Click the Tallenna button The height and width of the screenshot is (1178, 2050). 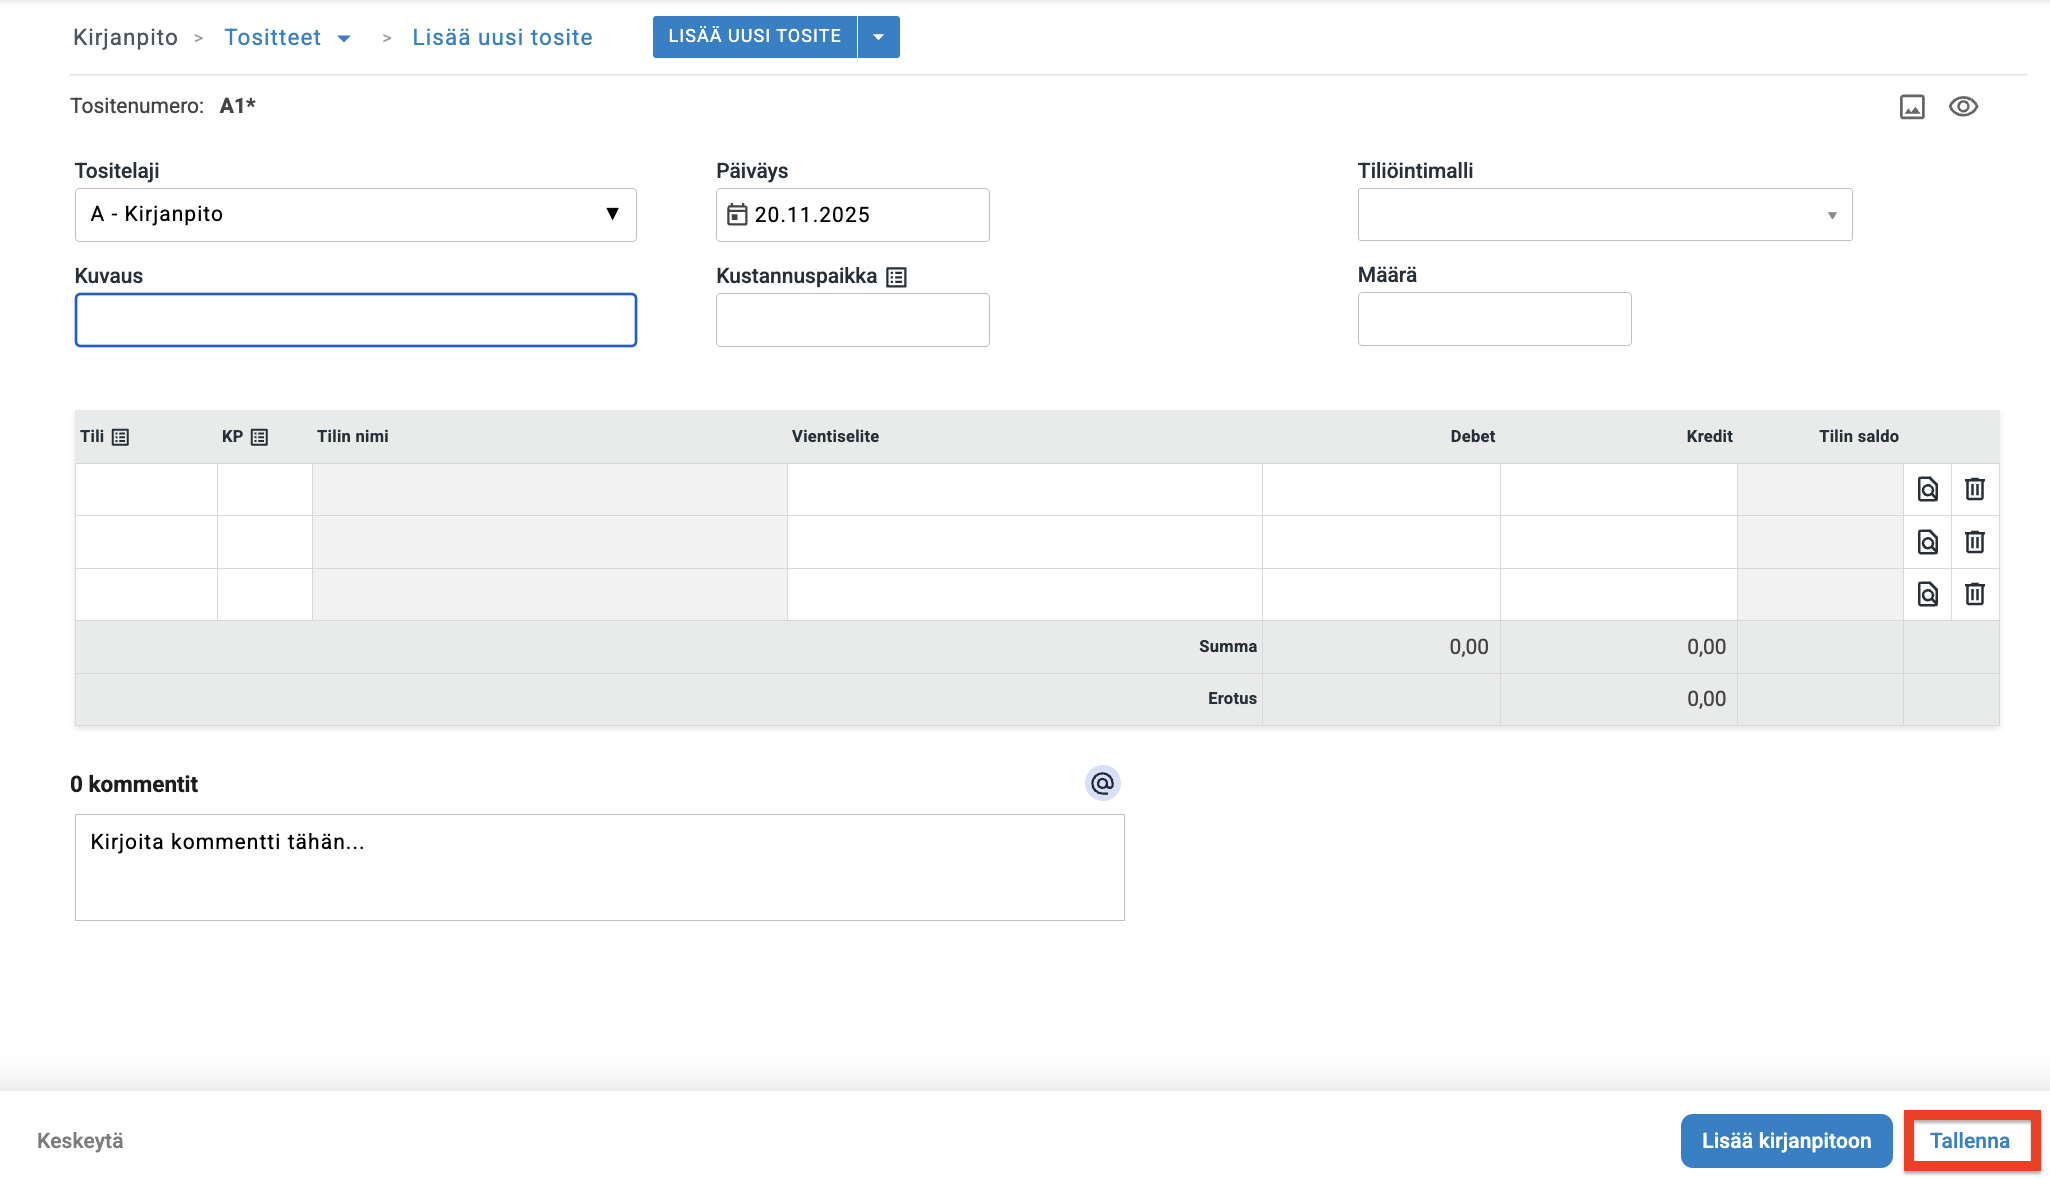coord(1969,1141)
